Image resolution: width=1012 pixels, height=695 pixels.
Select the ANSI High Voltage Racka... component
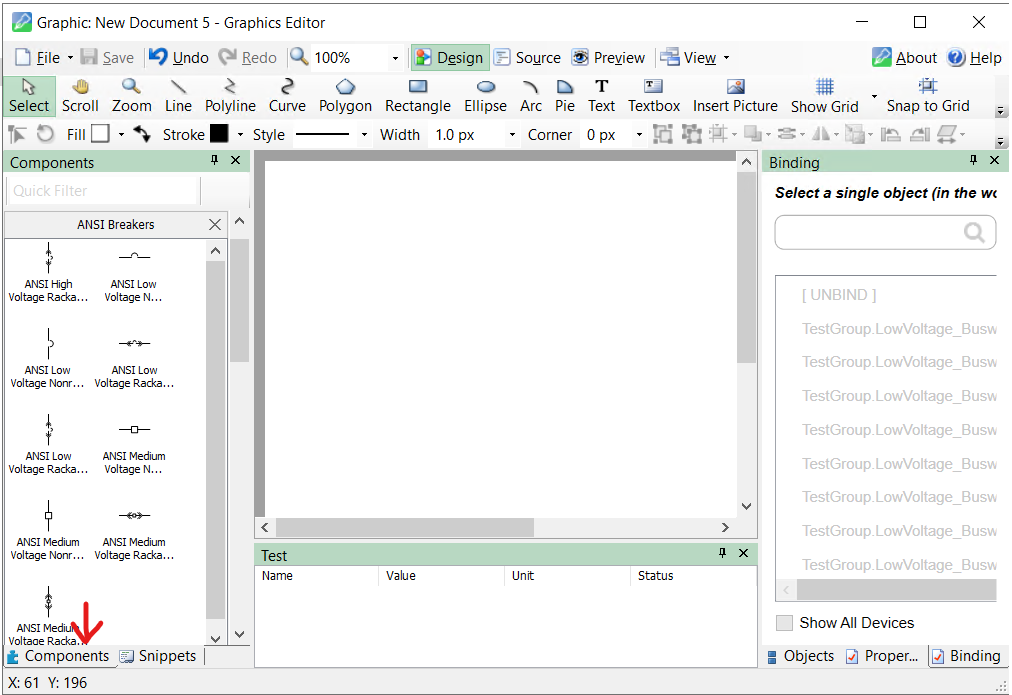48,273
